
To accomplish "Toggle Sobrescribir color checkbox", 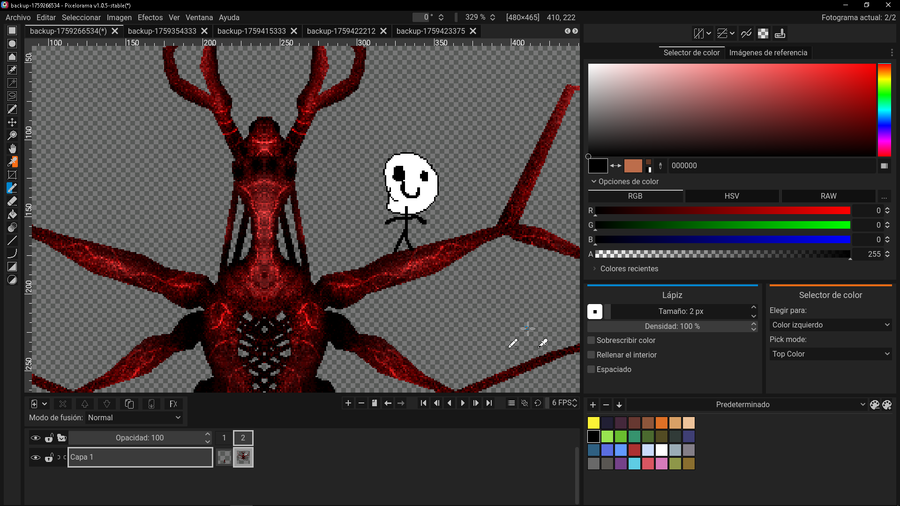I will click(591, 340).
